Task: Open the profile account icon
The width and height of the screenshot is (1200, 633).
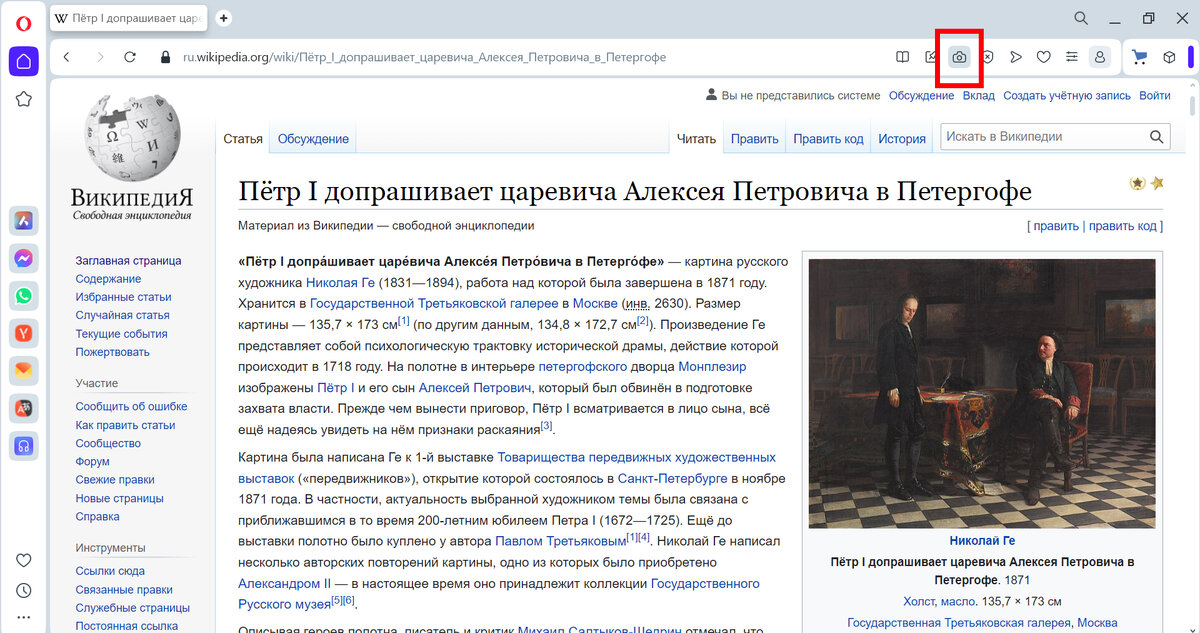Action: [x=1100, y=57]
